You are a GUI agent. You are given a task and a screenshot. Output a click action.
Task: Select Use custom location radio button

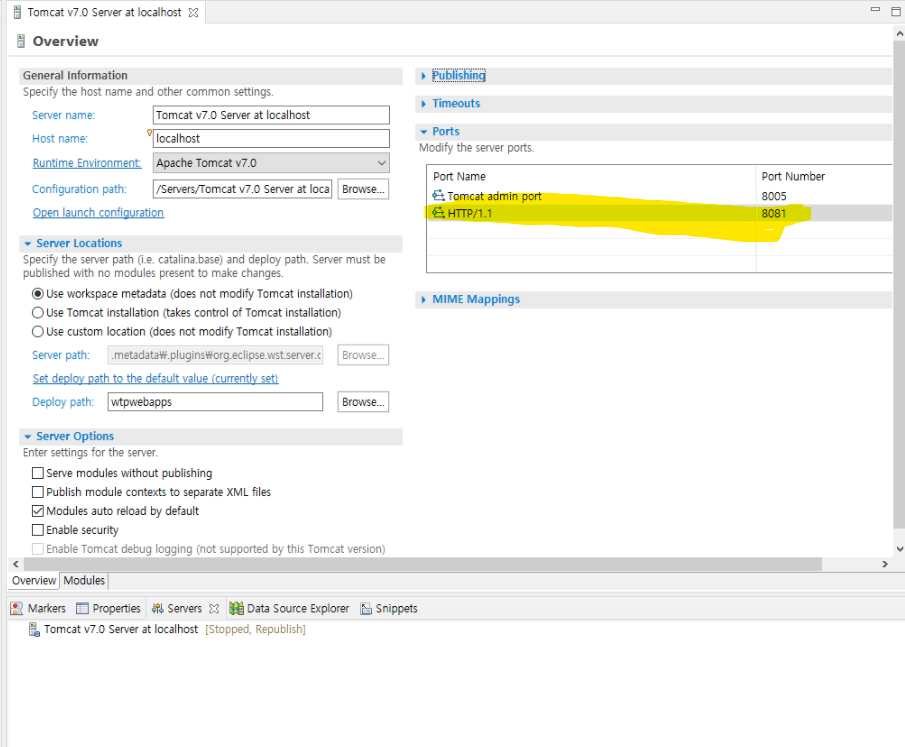click(x=38, y=332)
